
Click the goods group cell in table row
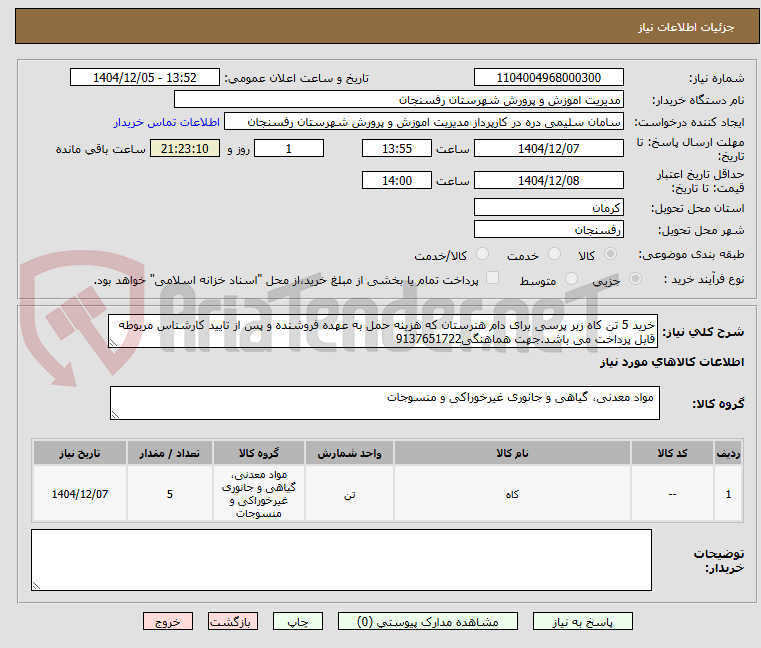click(x=259, y=494)
